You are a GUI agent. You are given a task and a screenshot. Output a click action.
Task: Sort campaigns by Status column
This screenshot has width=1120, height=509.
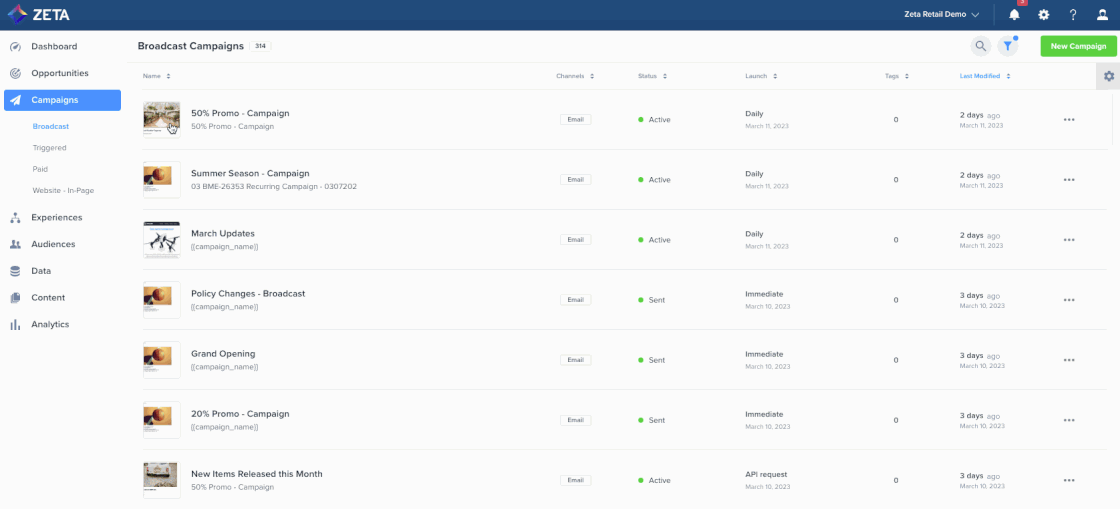click(x=652, y=76)
